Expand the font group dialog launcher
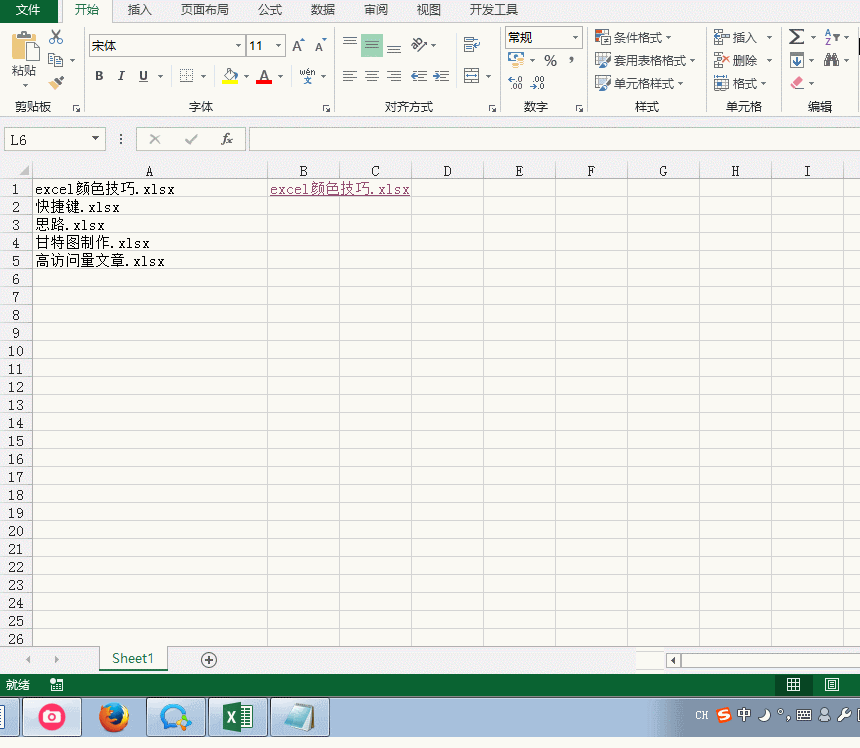The width and height of the screenshot is (860, 748). tap(326, 109)
